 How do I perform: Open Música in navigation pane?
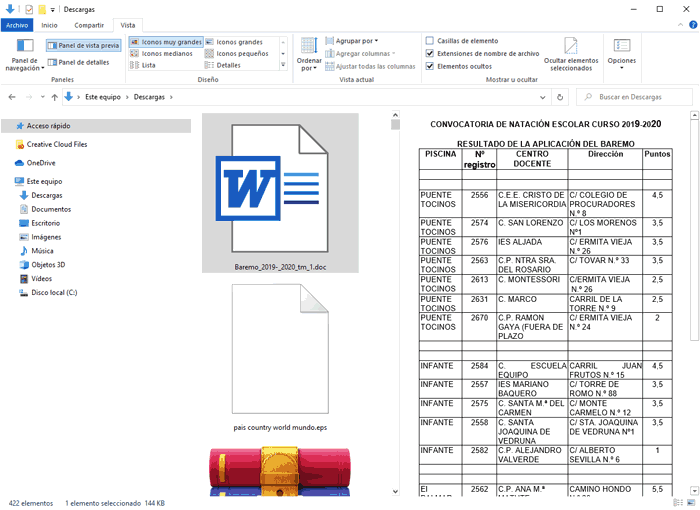pos(42,251)
